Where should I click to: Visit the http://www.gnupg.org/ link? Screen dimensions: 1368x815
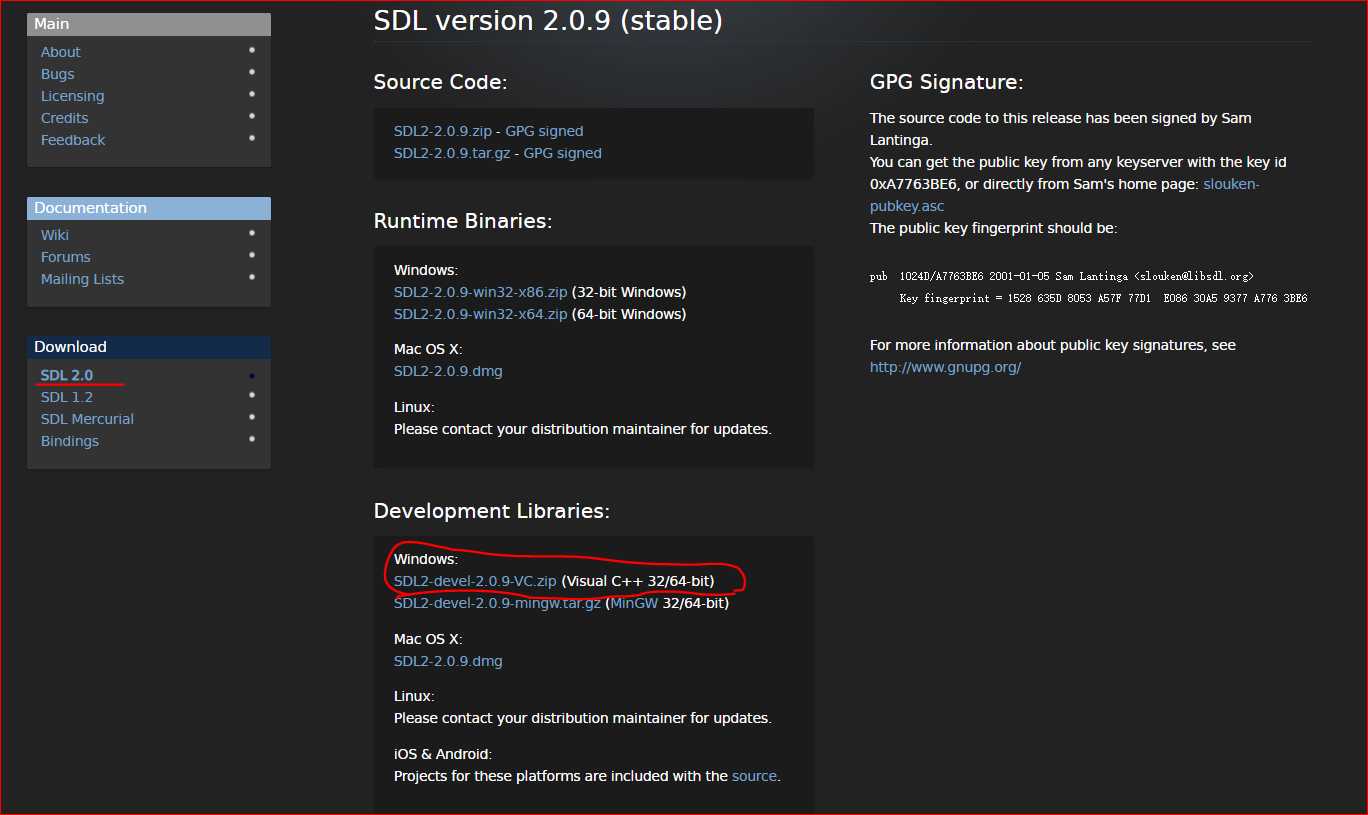[945, 367]
